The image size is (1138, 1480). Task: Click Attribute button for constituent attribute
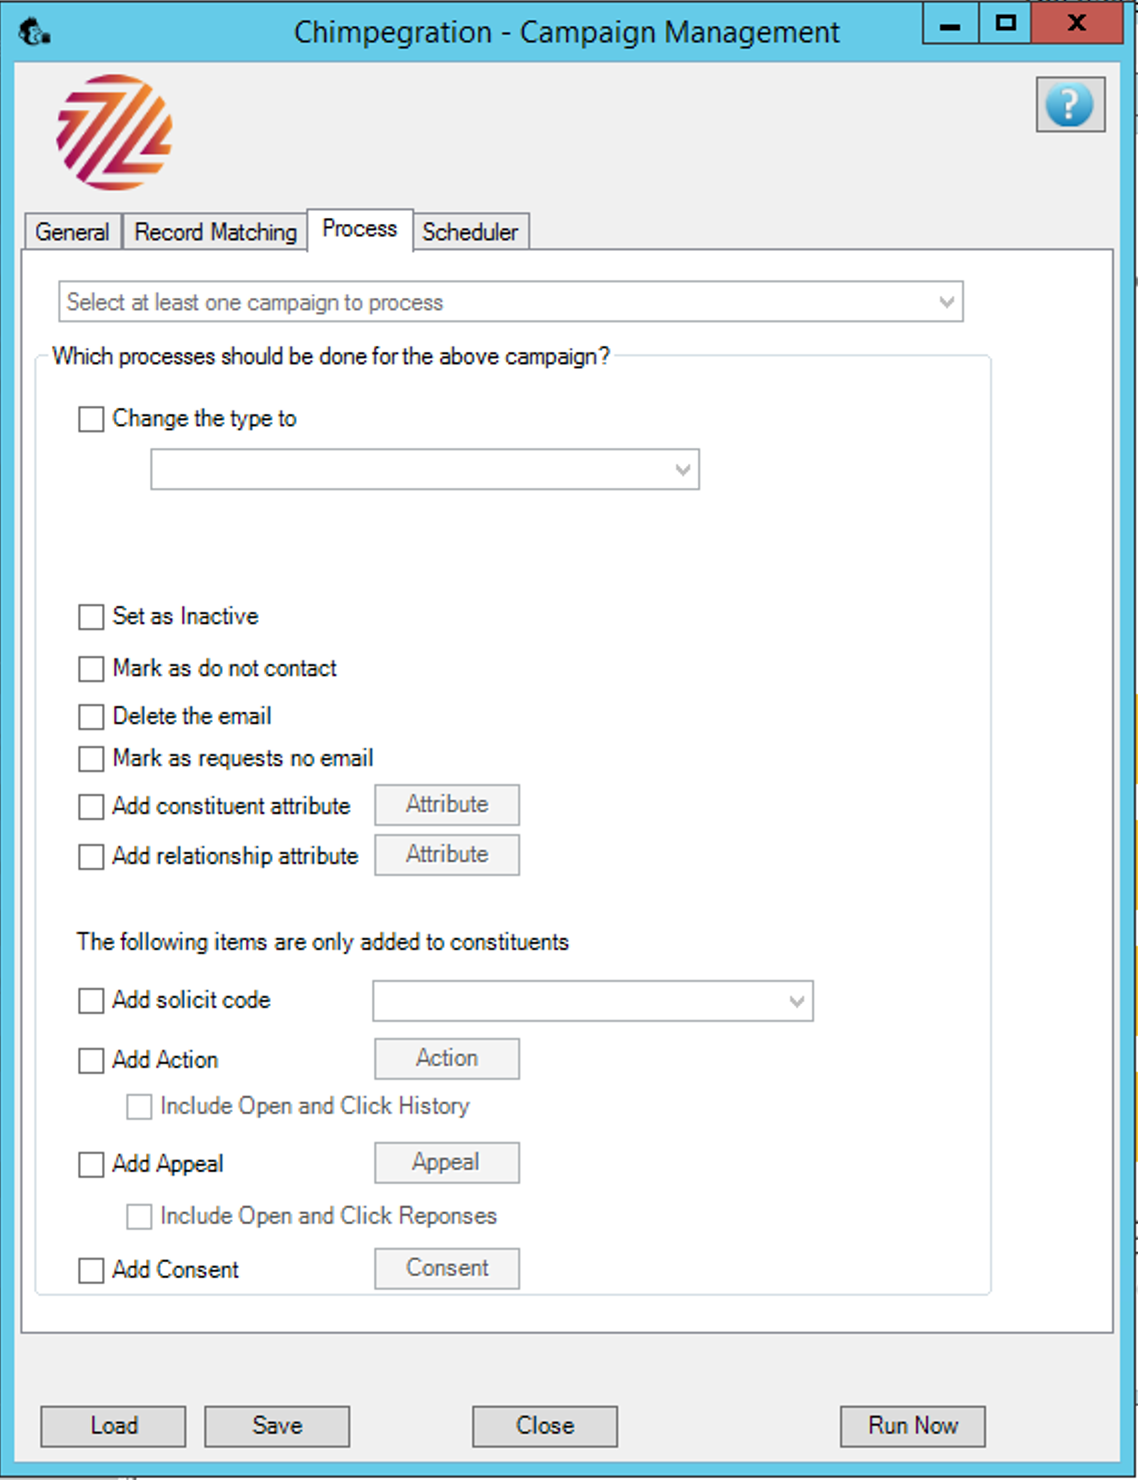click(x=447, y=805)
